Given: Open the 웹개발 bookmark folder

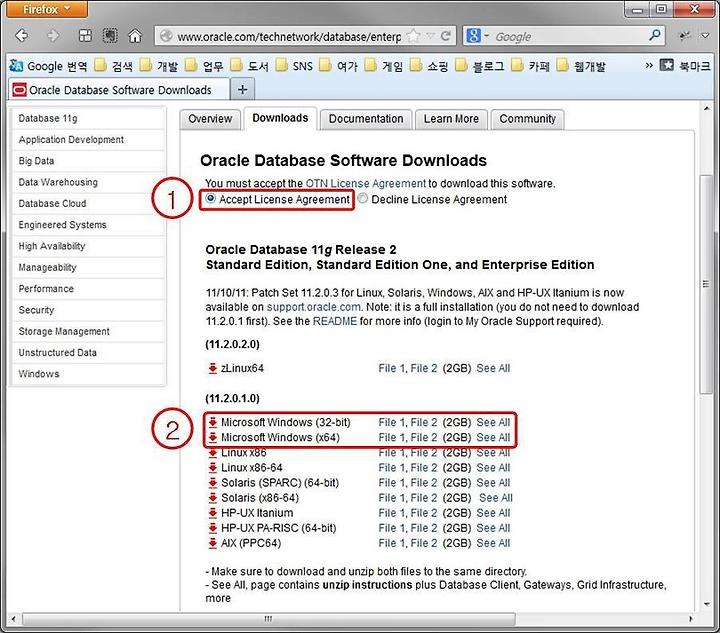Looking at the screenshot, I should click(581, 66).
